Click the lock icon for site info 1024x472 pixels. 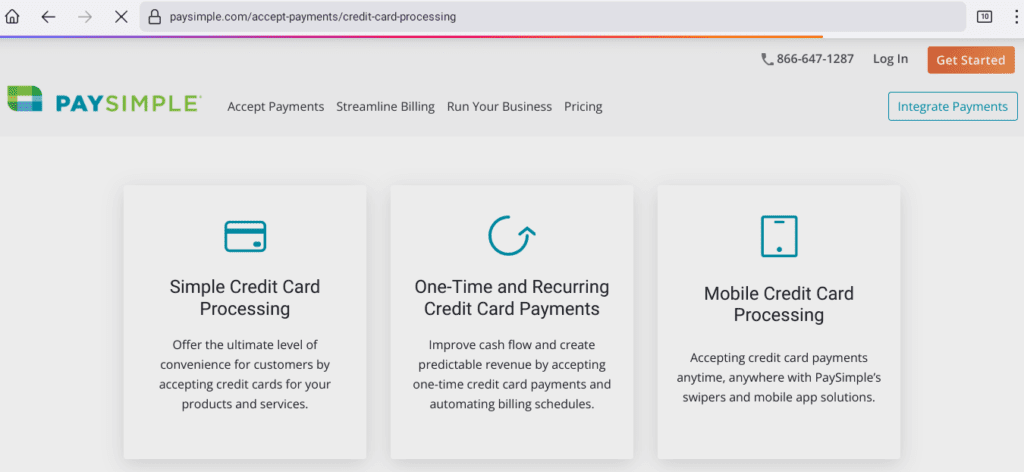tap(153, 17)
